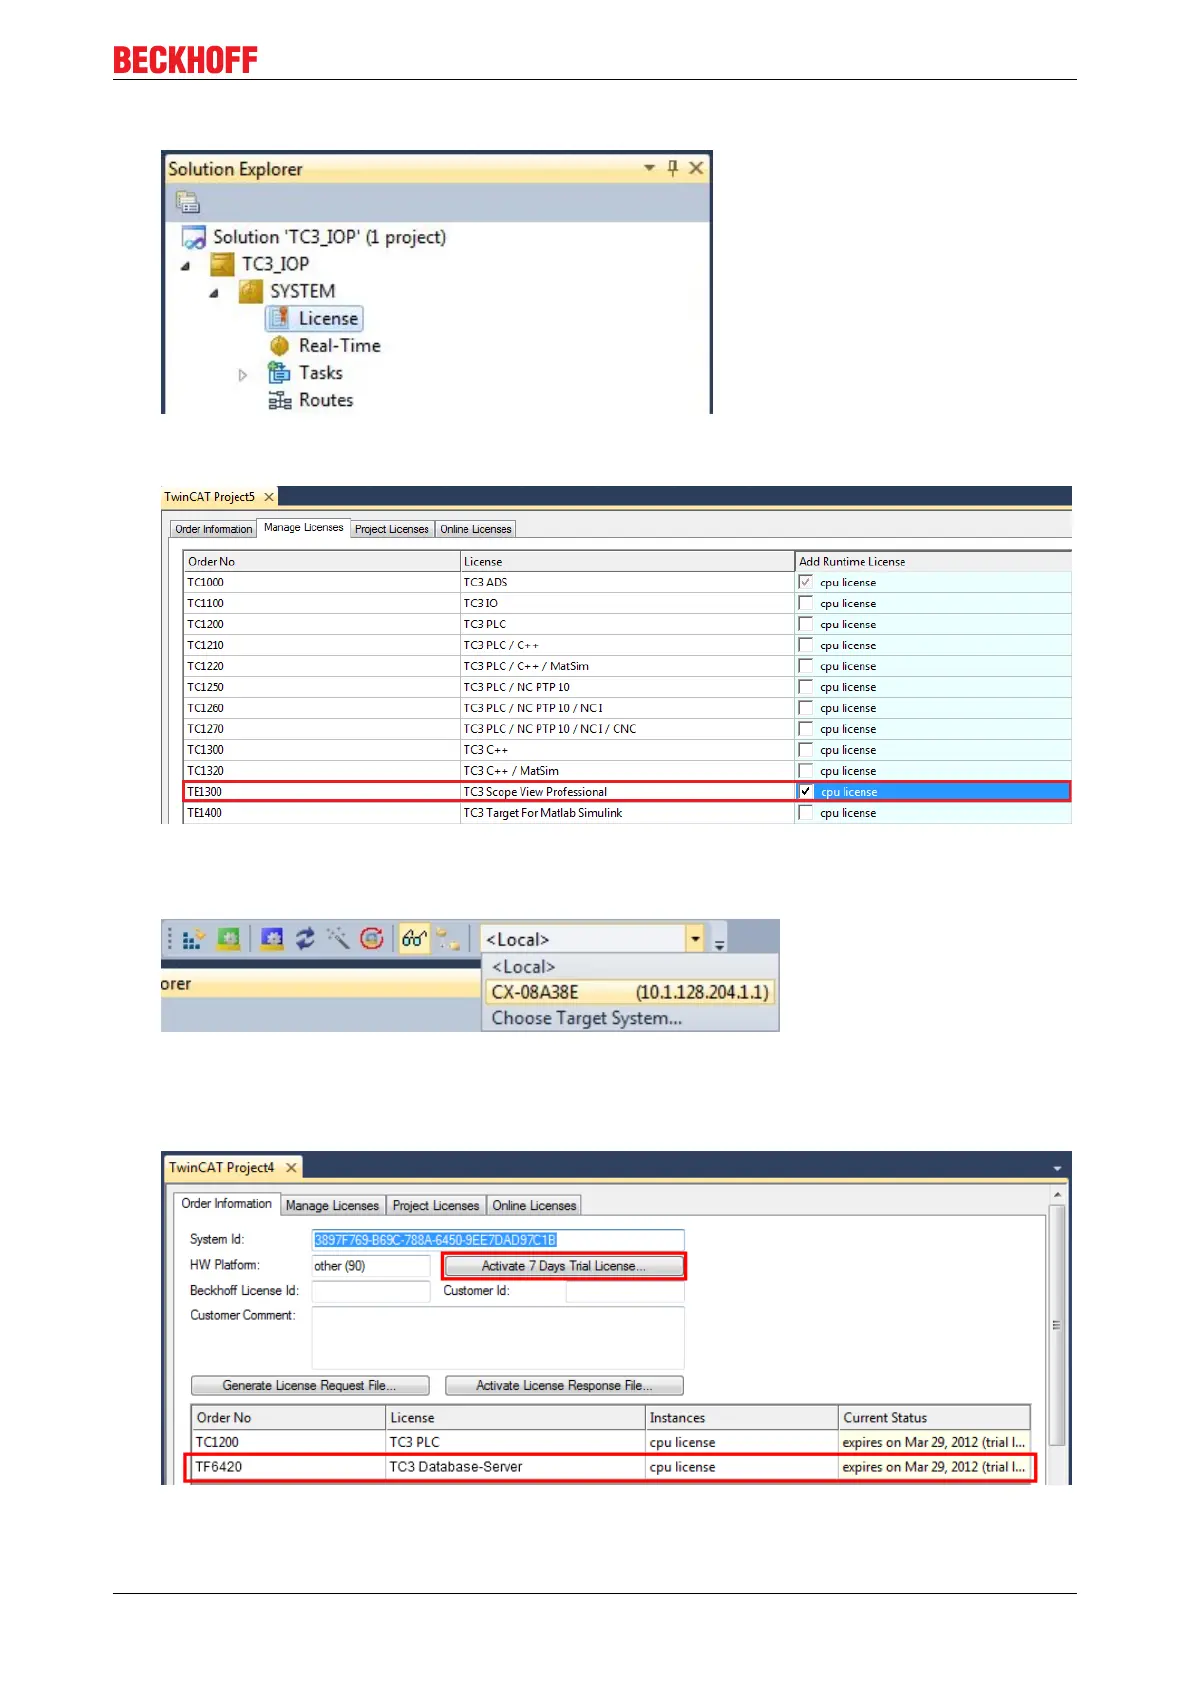Click the Solution 'TC3_IOP' solution icon
Viewport: 1191px width, 1684px height.
[193, 238]
